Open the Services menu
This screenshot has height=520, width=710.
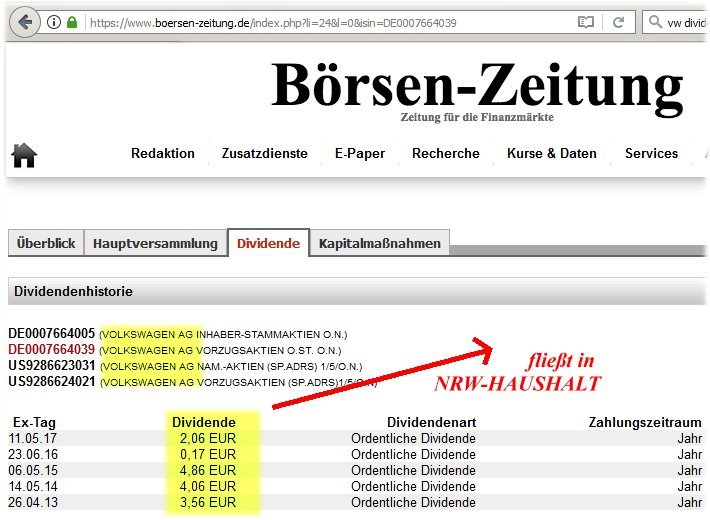click(x=651, y=154)
